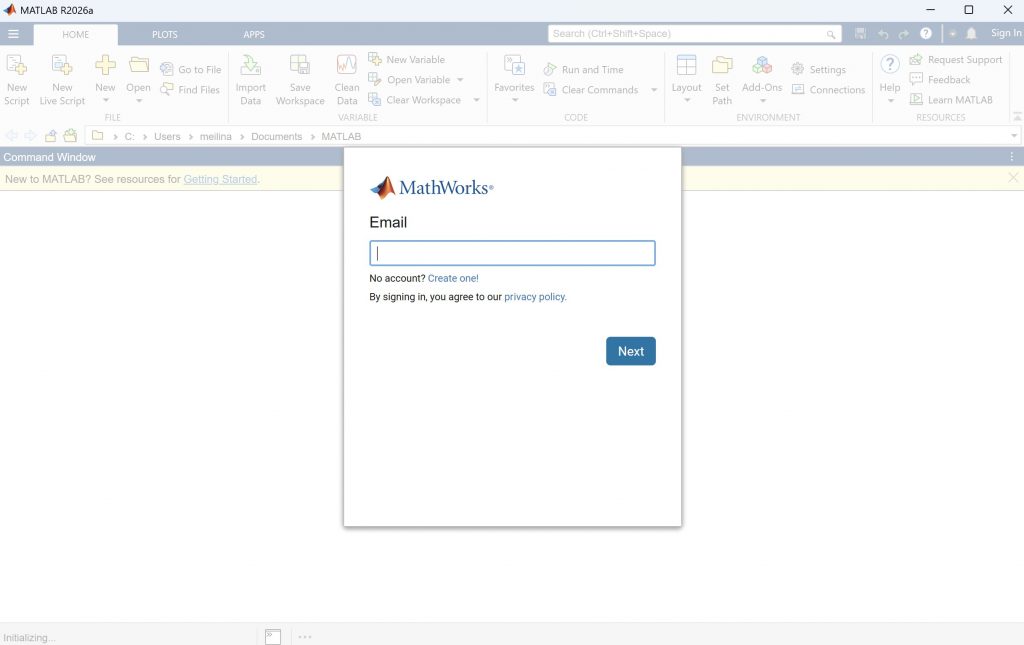Click the command window icon in status bar
Viewport: 1024px width, 645px height.
(x=273, y=637)
